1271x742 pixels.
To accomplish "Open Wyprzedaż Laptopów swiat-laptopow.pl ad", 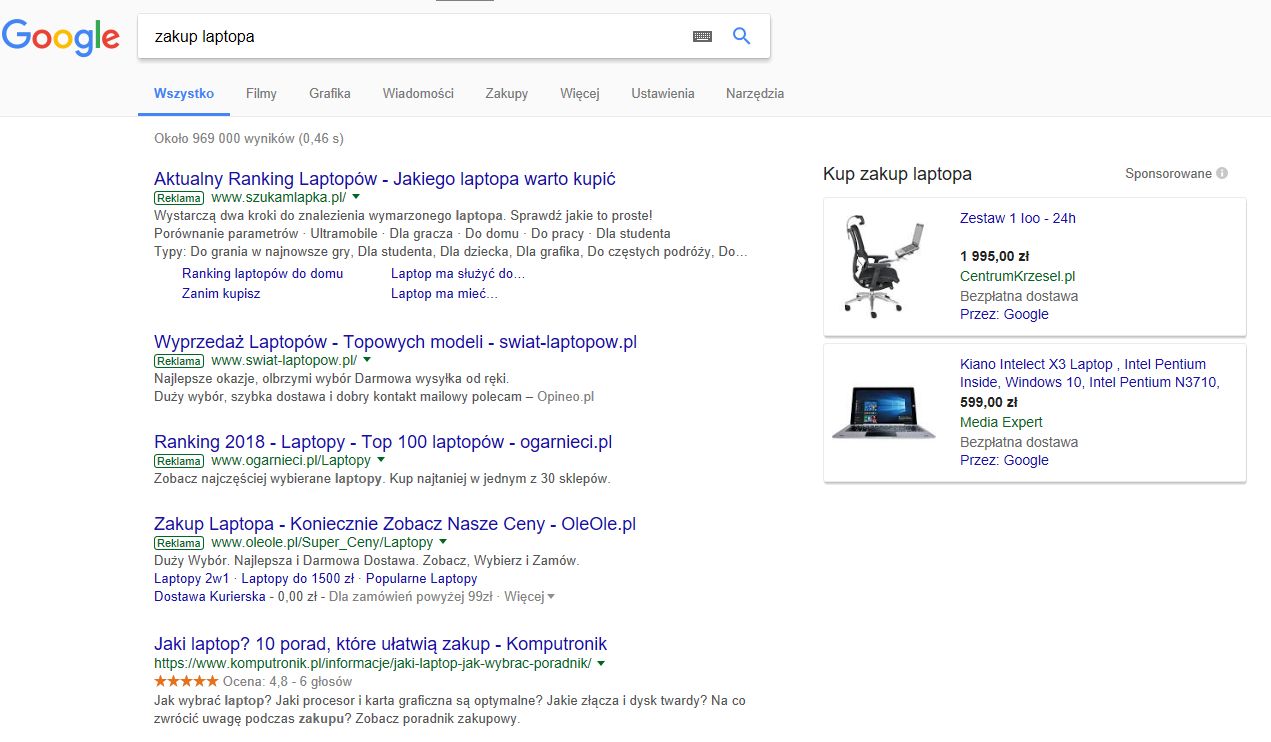I will click(395, 342).
